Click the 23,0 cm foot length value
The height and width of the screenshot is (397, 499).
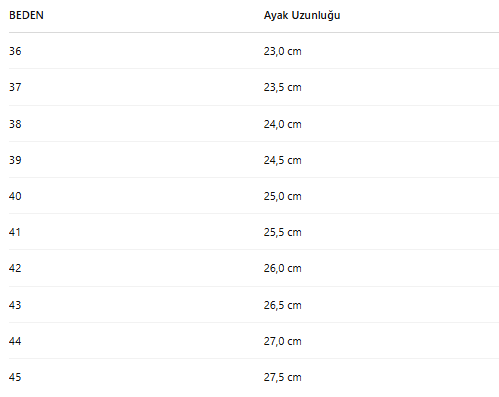tap(283, 51)
